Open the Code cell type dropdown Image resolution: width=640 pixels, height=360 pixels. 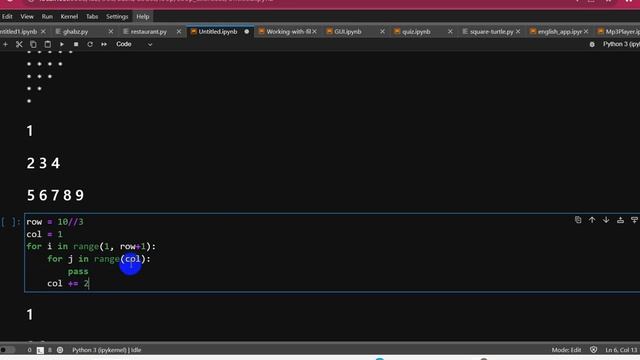click(x=134, y=44)
